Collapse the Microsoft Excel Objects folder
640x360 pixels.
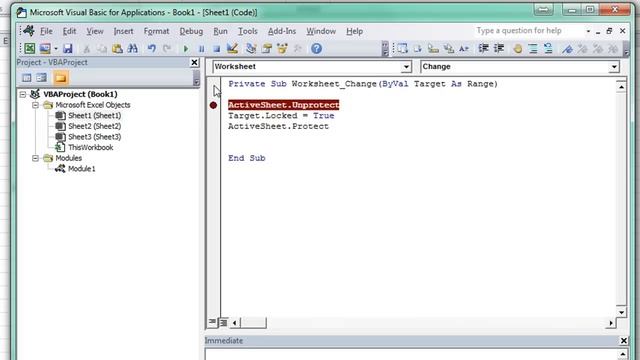35,105
